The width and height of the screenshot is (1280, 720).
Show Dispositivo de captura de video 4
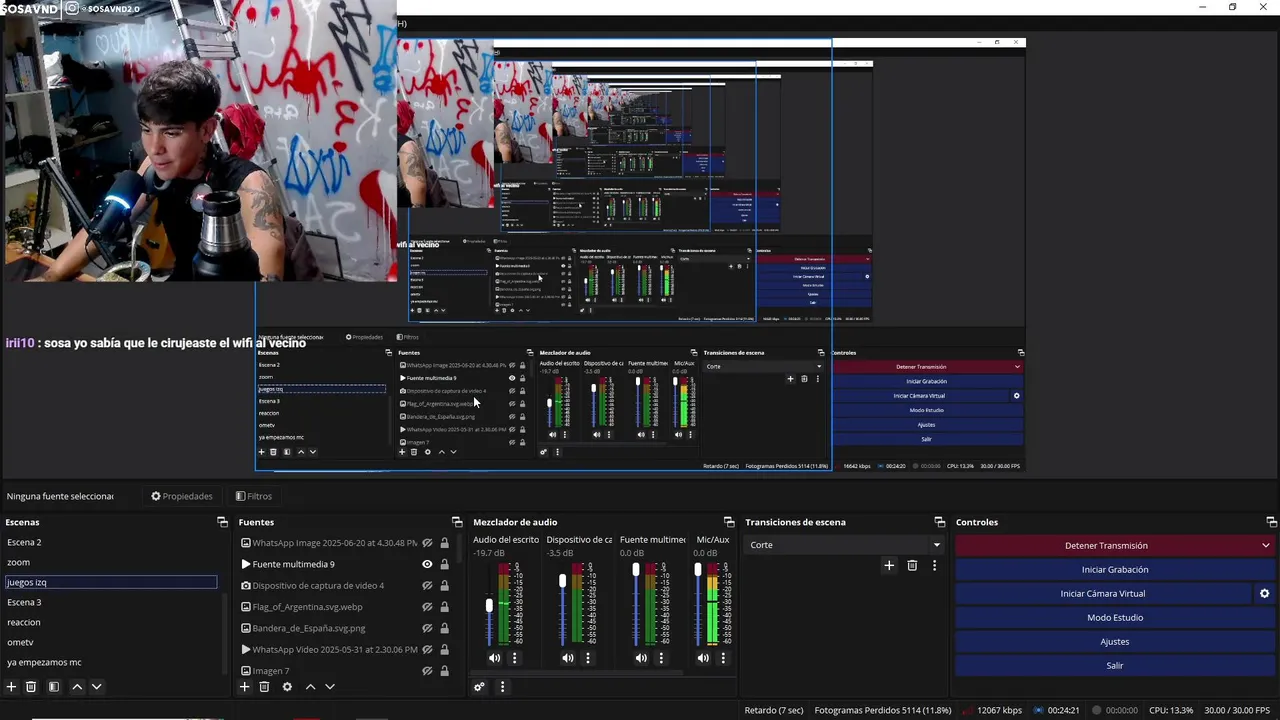pyautogui.click(x=427, y=586)
